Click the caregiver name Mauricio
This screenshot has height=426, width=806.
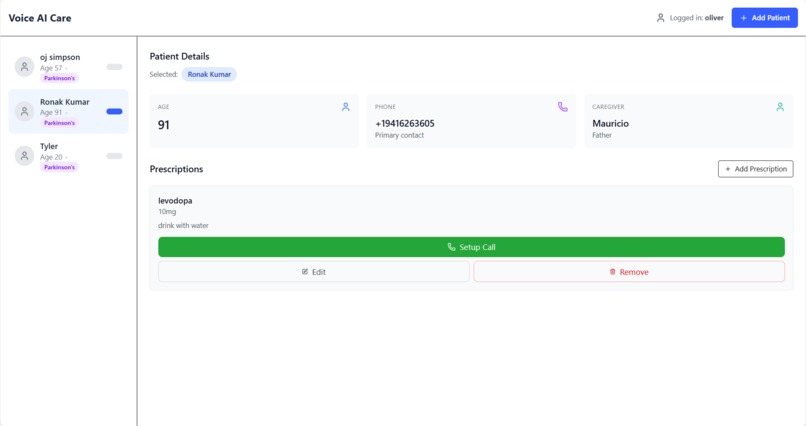point(610,123)
